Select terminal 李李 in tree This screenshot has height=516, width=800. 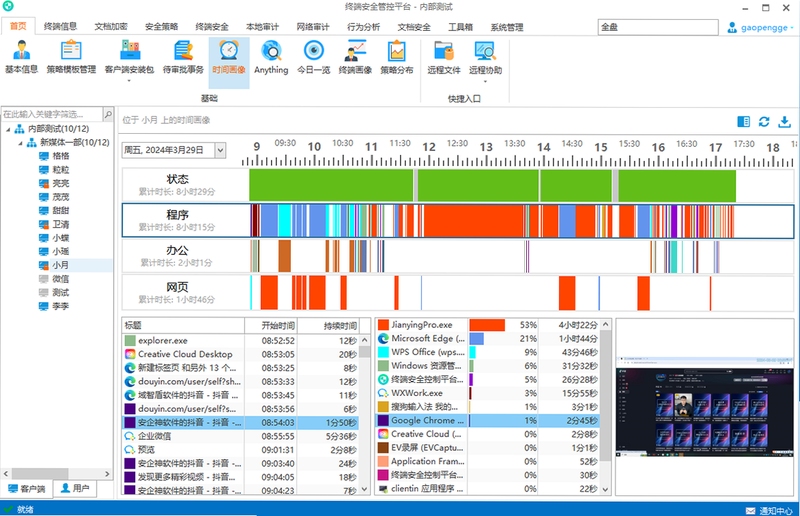click(60, 306)
